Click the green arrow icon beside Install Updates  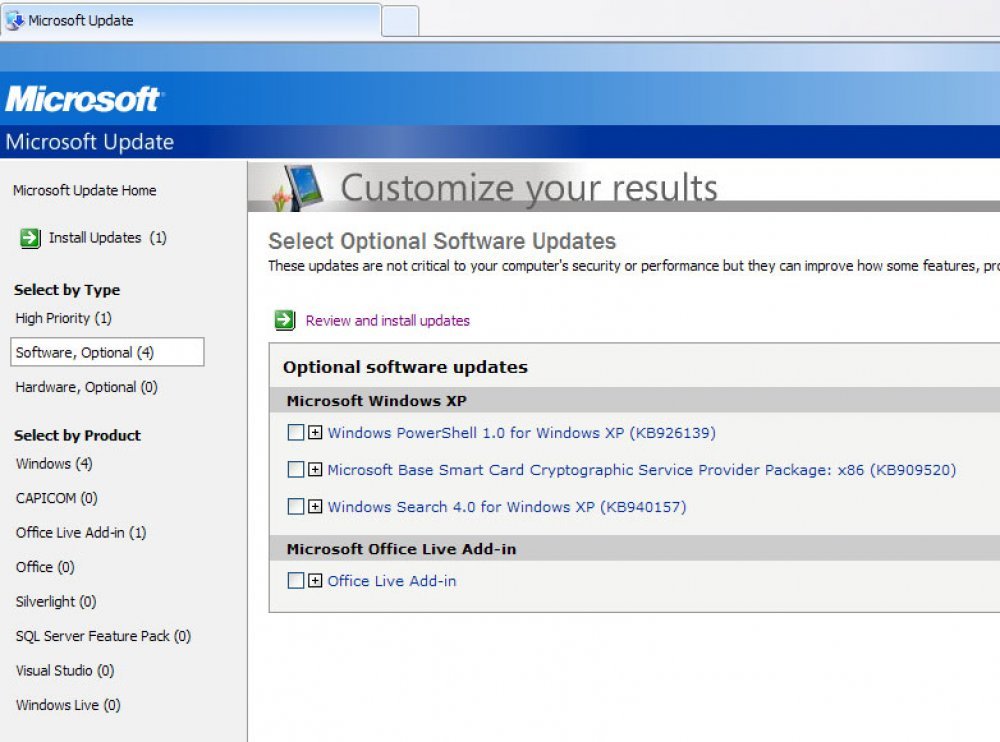point(30,238)
